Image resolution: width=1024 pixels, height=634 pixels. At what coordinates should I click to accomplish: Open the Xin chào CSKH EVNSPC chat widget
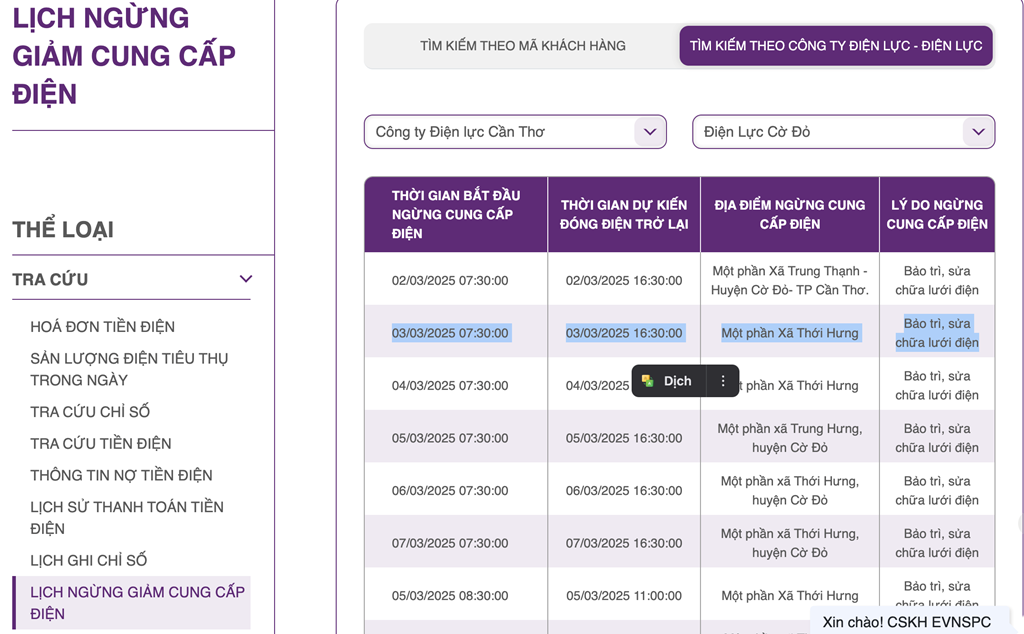tap(906, 621)
